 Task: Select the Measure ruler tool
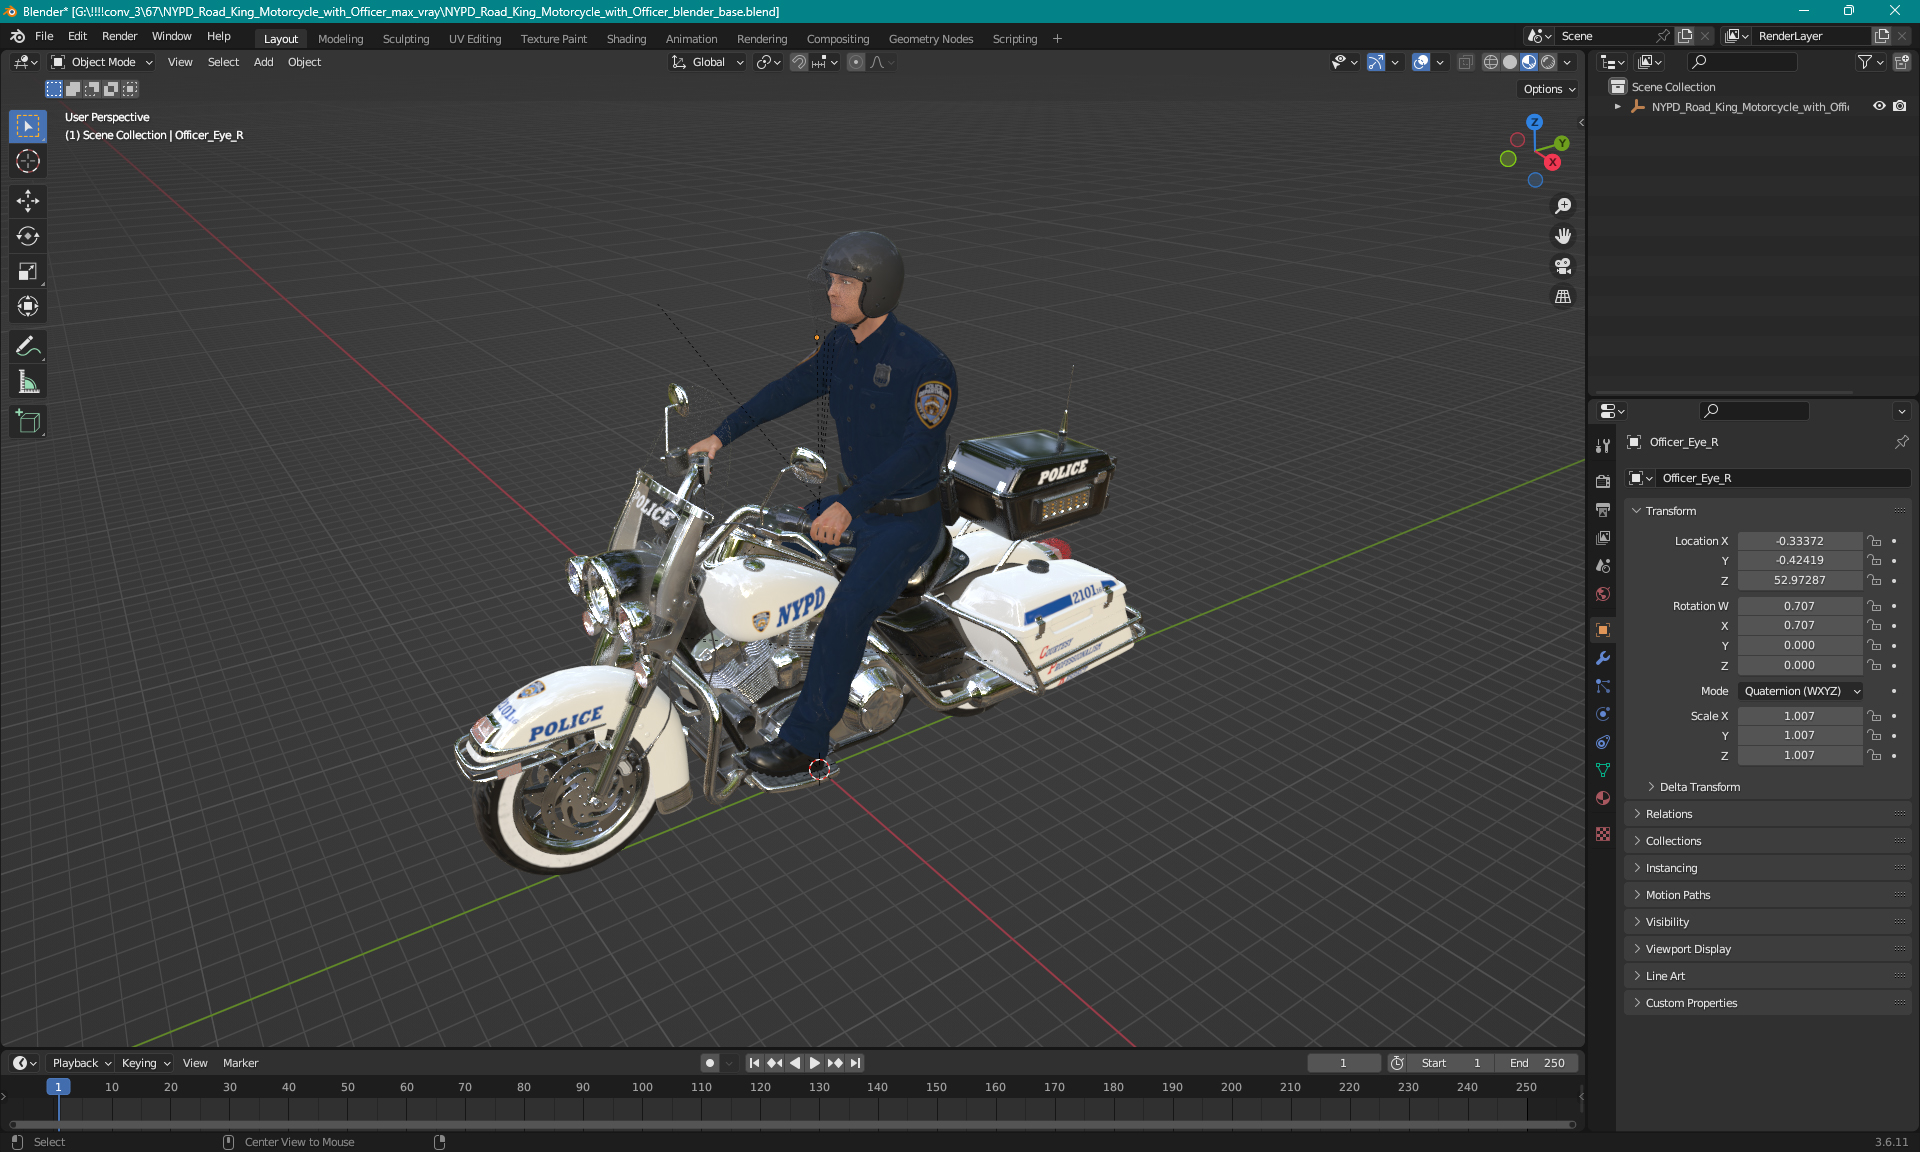coord(28,381)
